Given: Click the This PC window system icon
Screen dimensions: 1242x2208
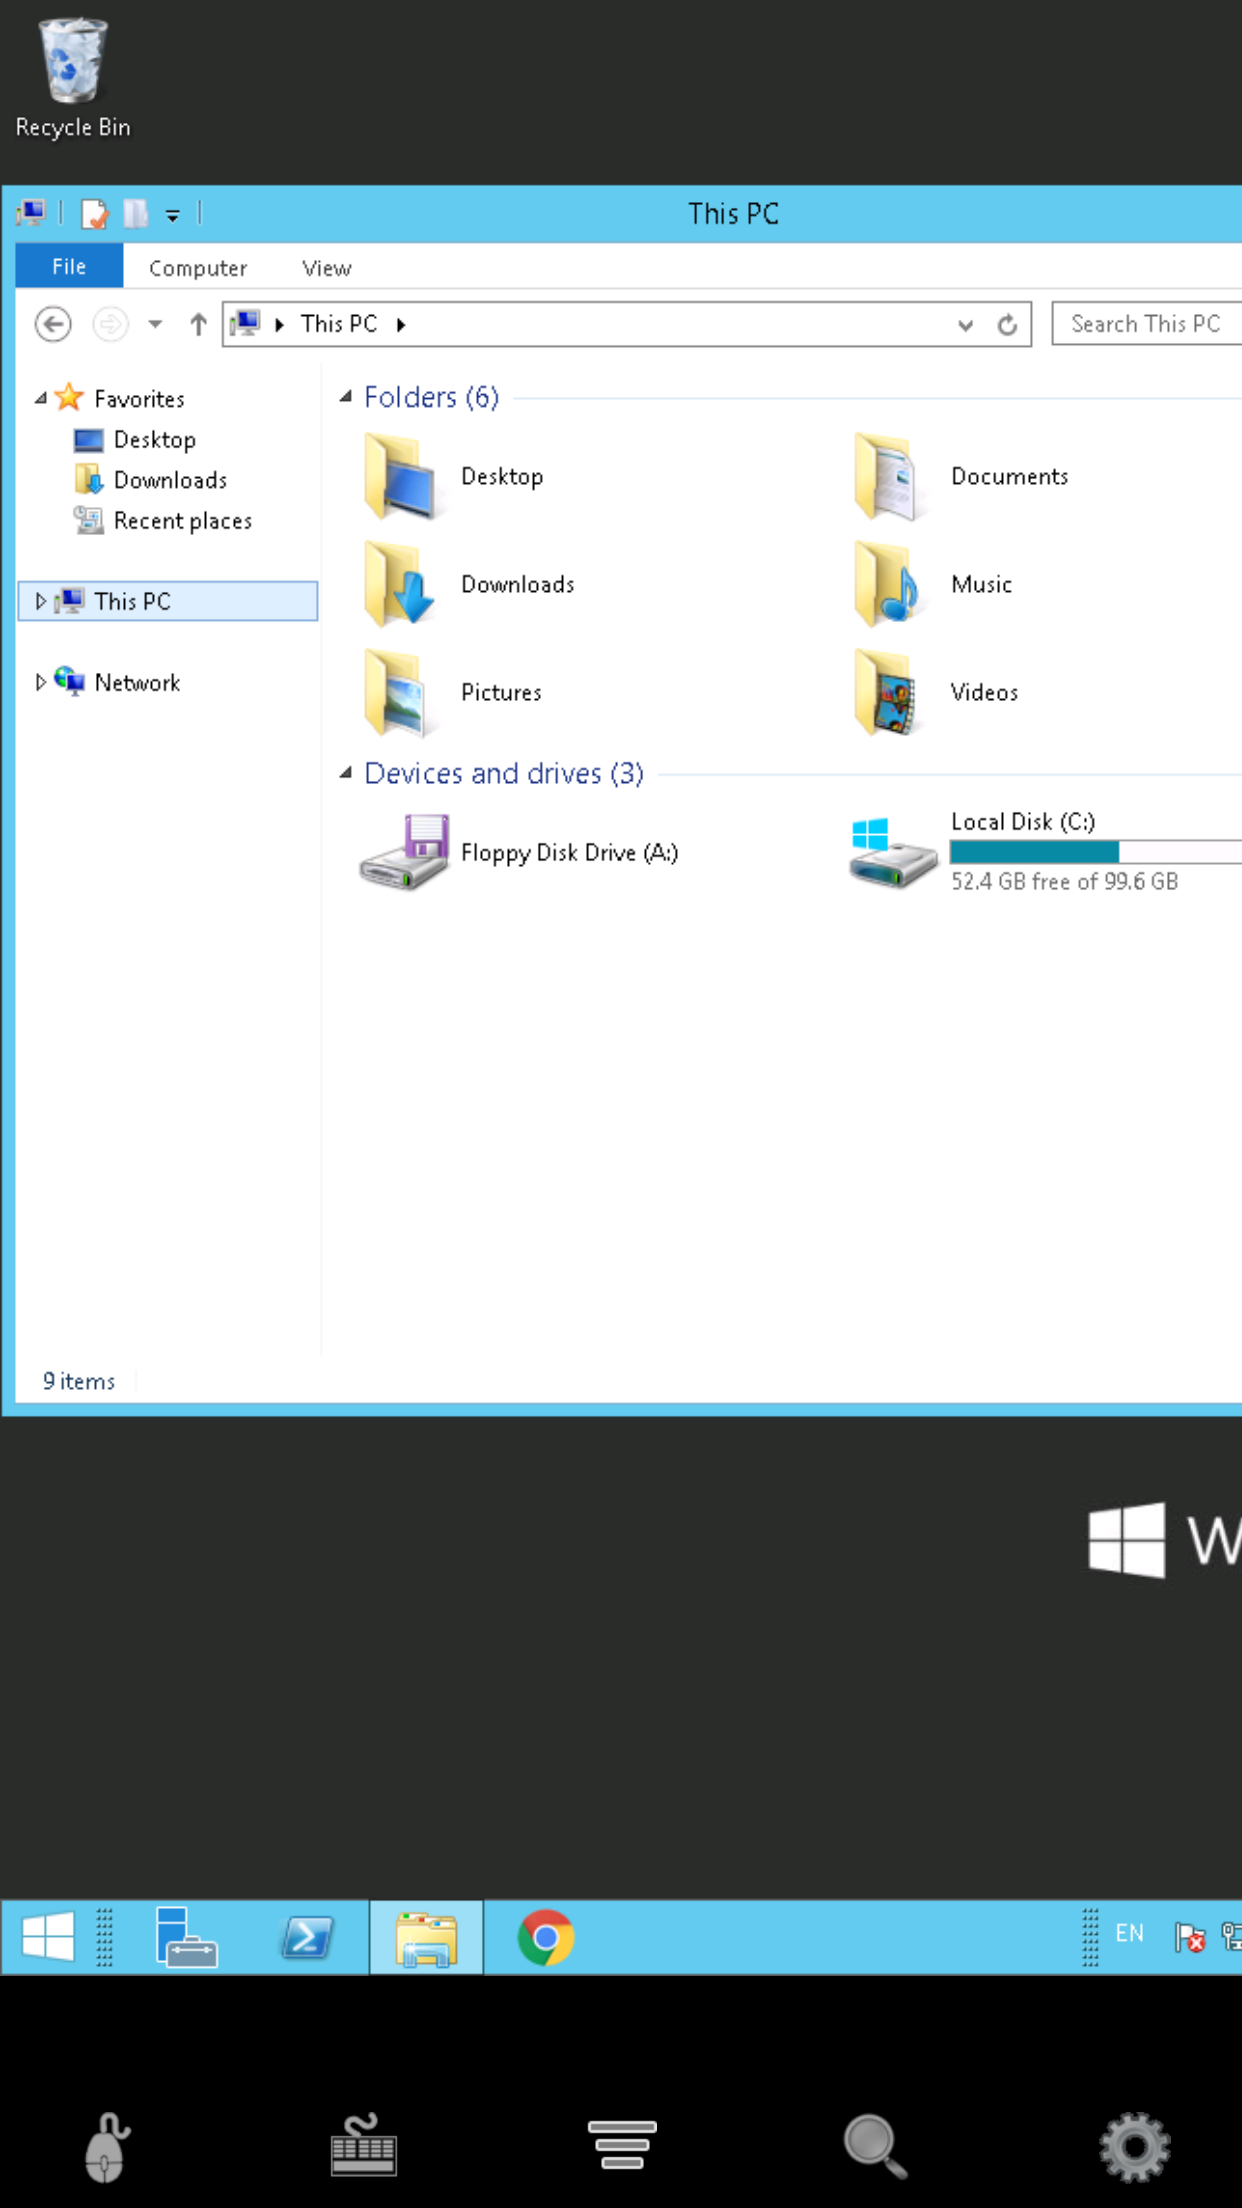Looking at the screenshot, I should [31, 213].
